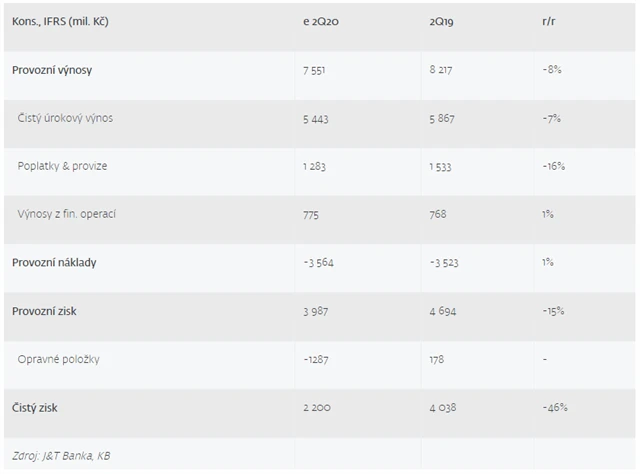The width and height of the screenshot is (640, 474).
Task: Select the "r/r" column header
Action: (547, 21)
